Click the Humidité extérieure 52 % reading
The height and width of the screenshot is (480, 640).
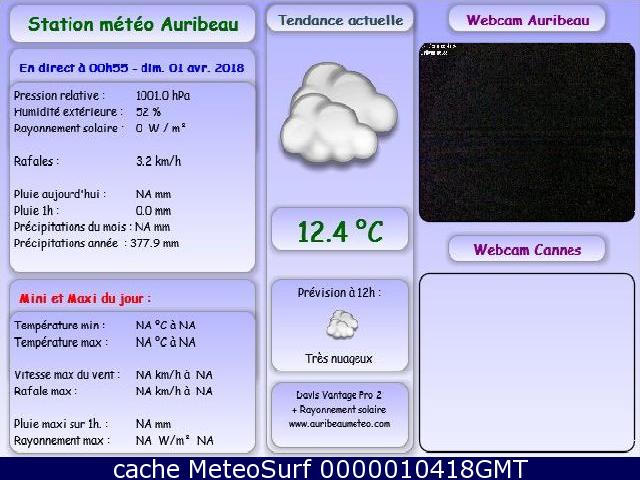(x=148, y=112)
